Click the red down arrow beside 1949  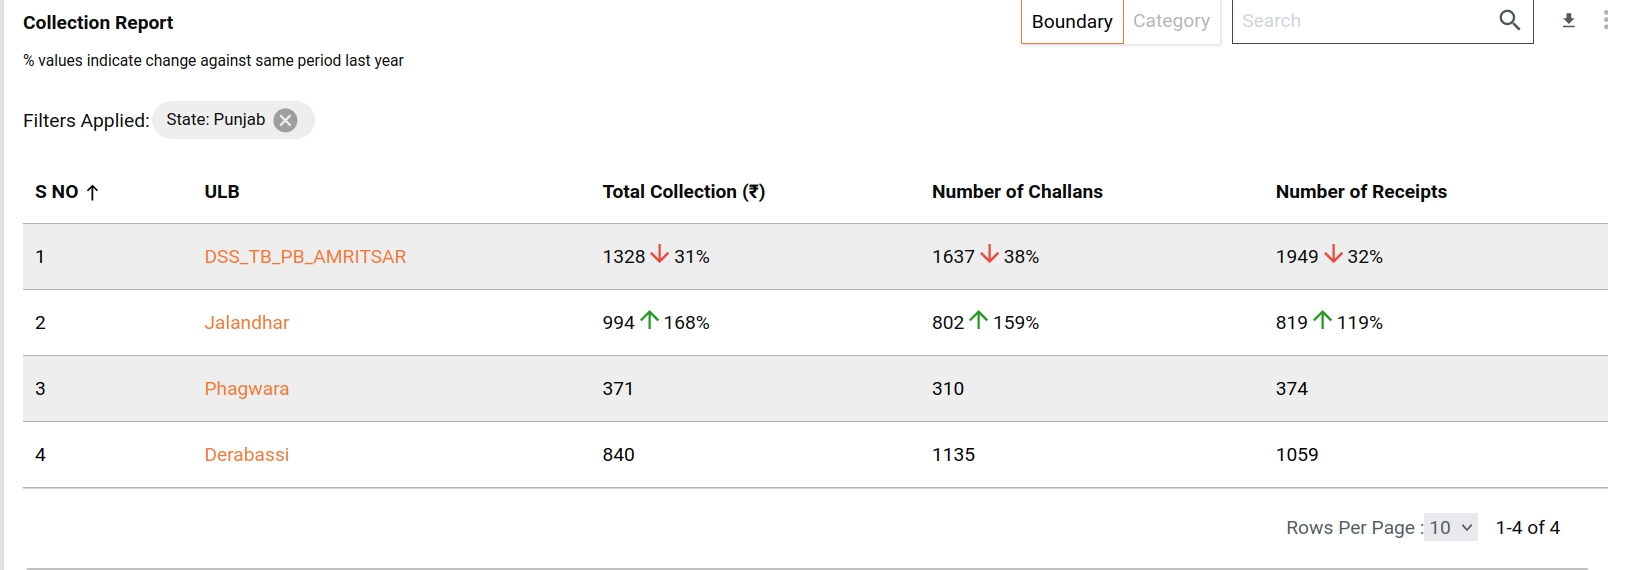(x=1332, y=255)
